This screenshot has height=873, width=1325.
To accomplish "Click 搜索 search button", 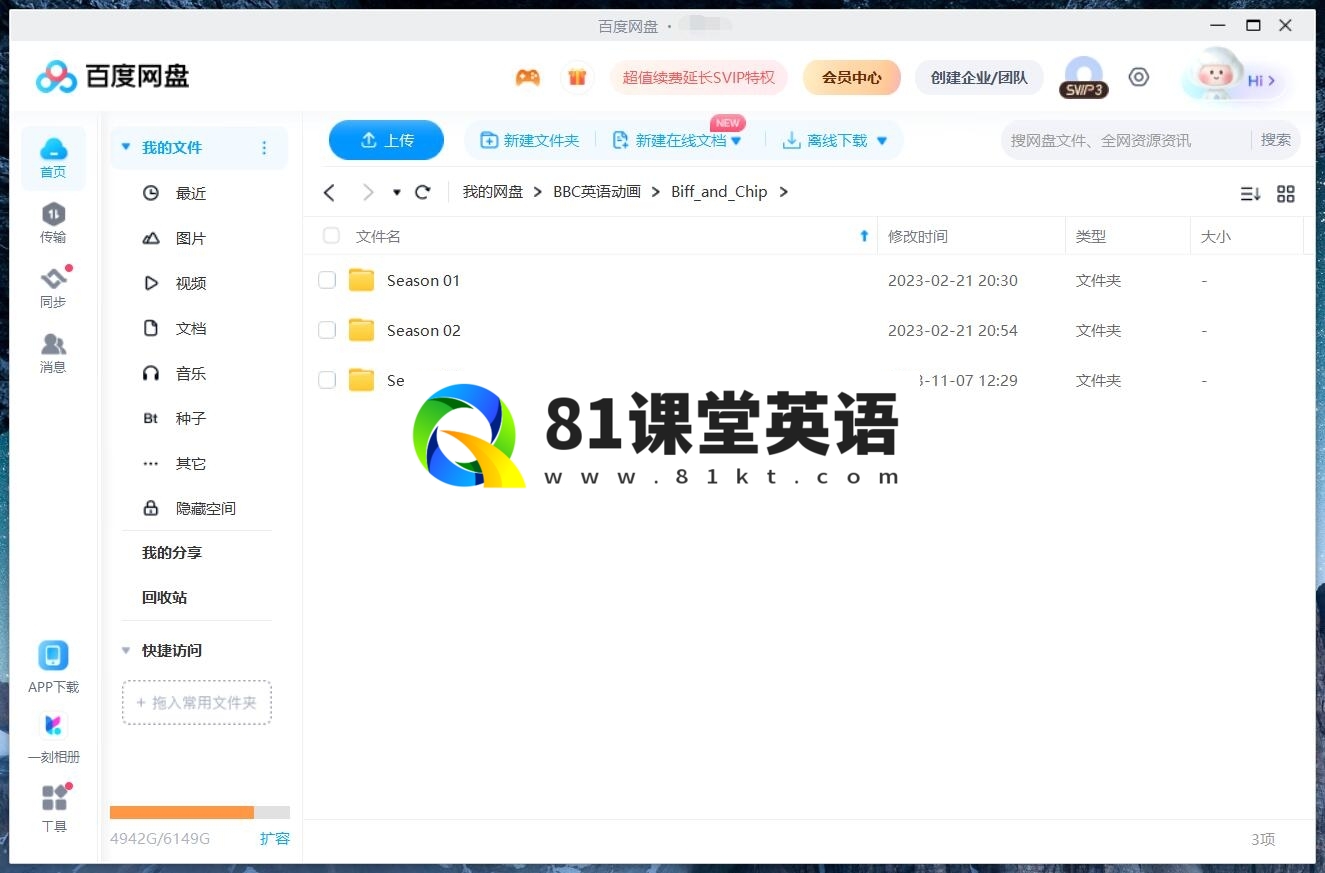I will pyautogui.click(x=1276, y=140).
